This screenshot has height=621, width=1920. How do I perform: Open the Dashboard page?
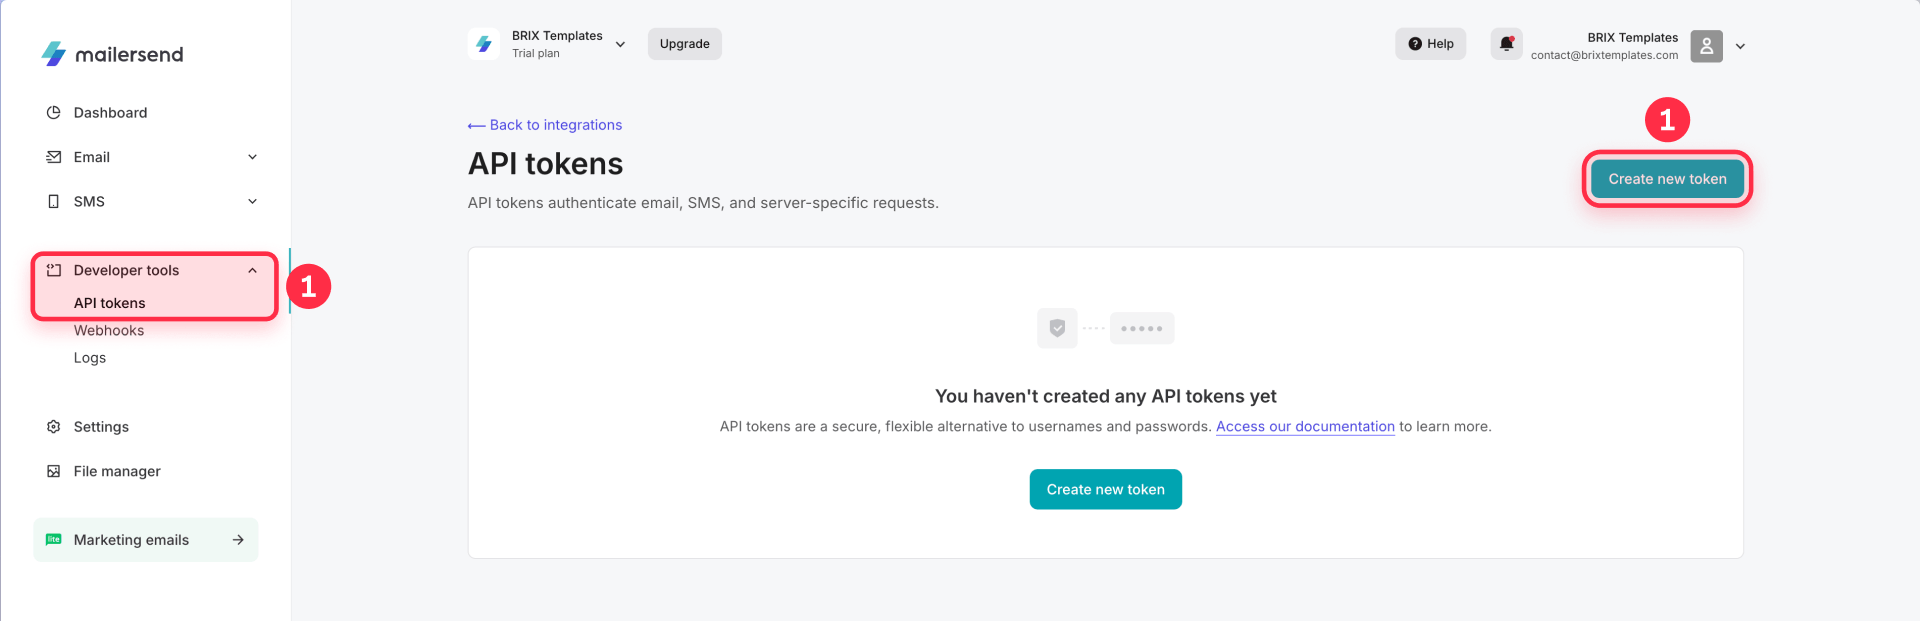pos(110,113)
